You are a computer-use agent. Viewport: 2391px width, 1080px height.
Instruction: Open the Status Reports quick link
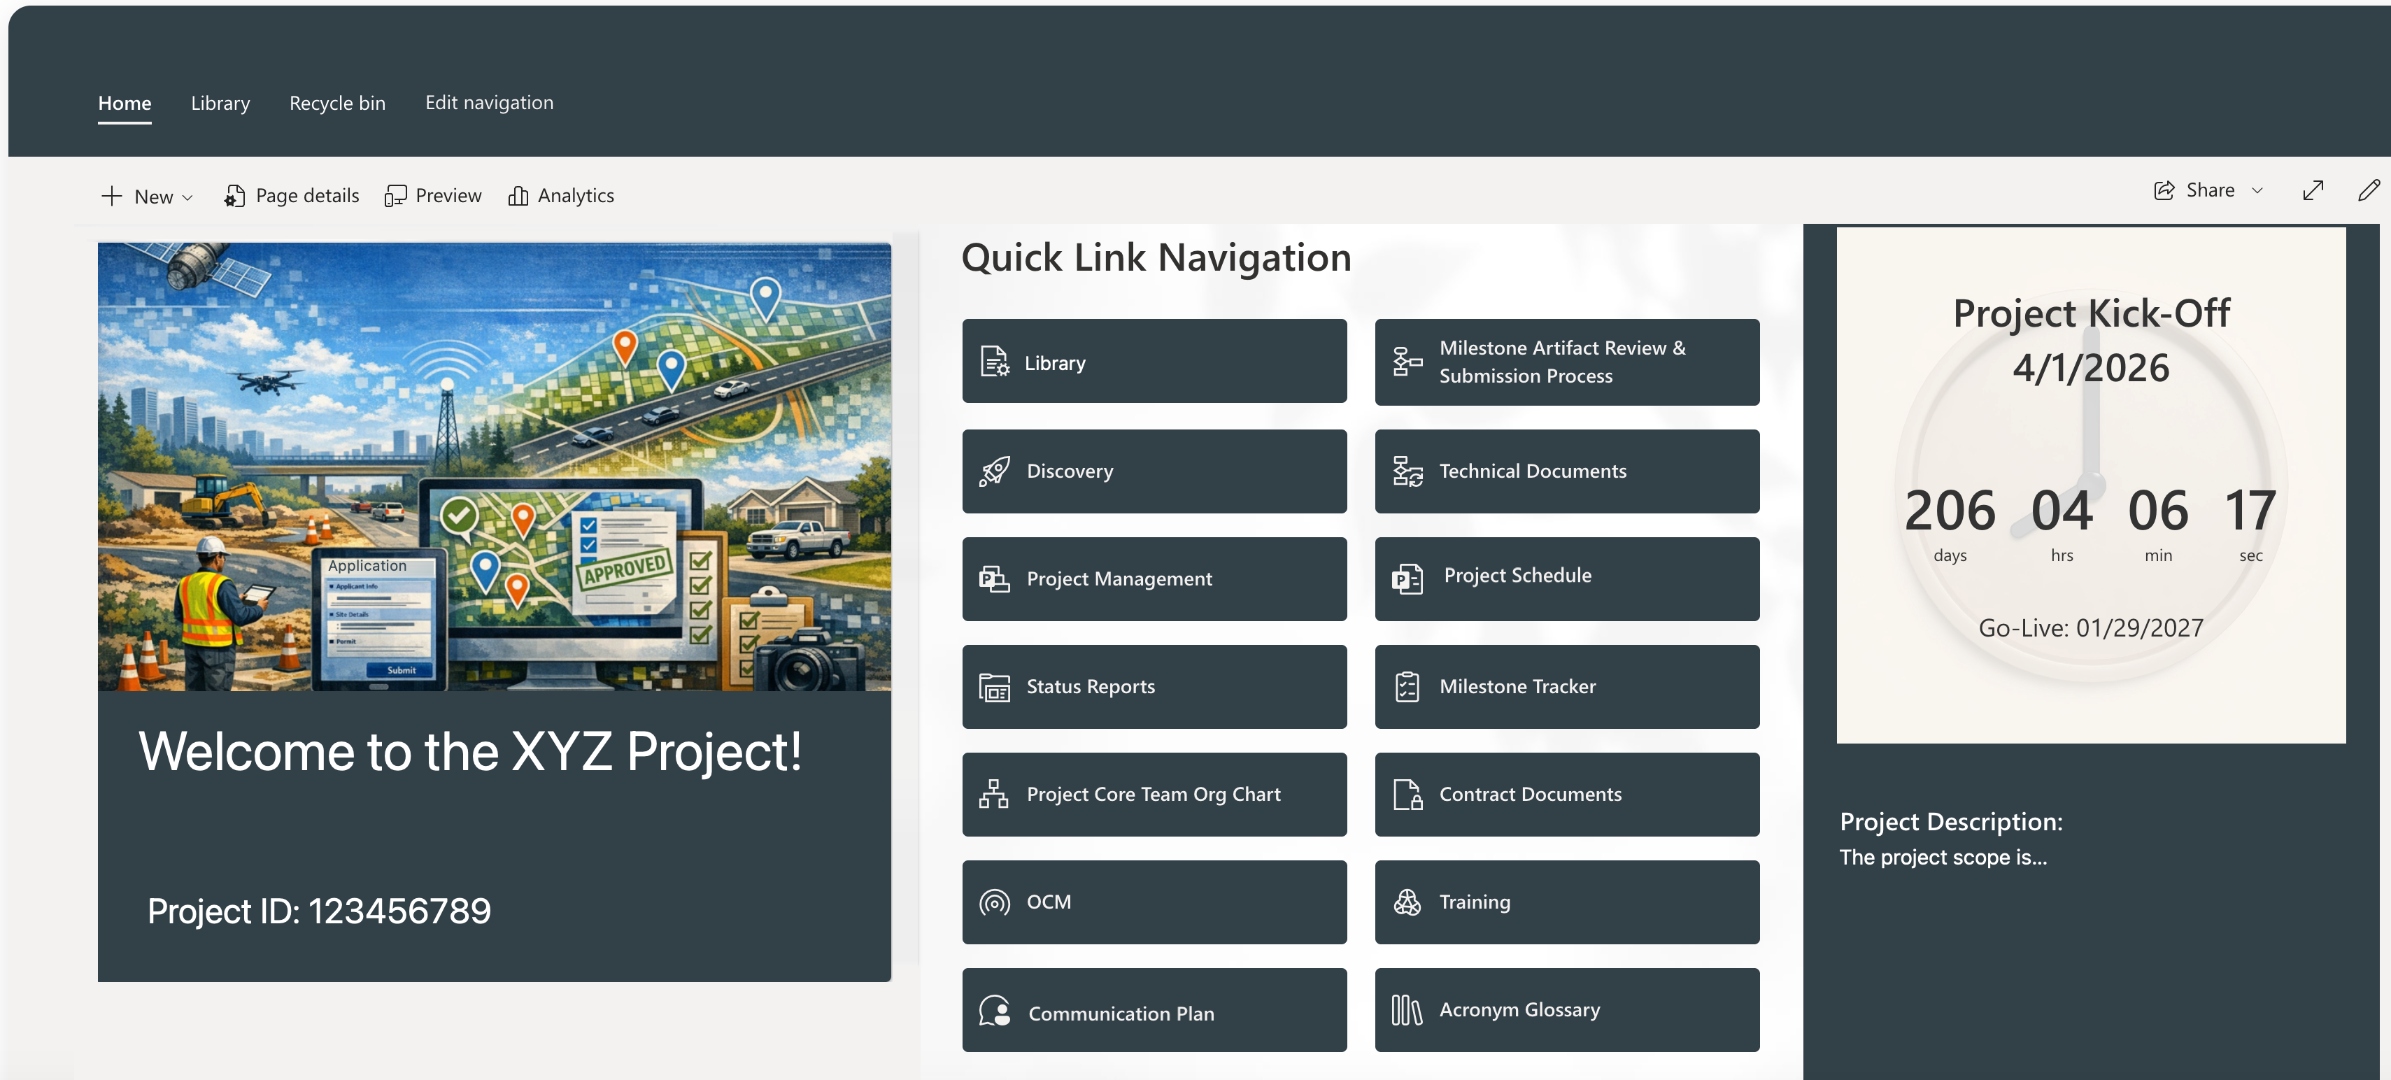1154,687
